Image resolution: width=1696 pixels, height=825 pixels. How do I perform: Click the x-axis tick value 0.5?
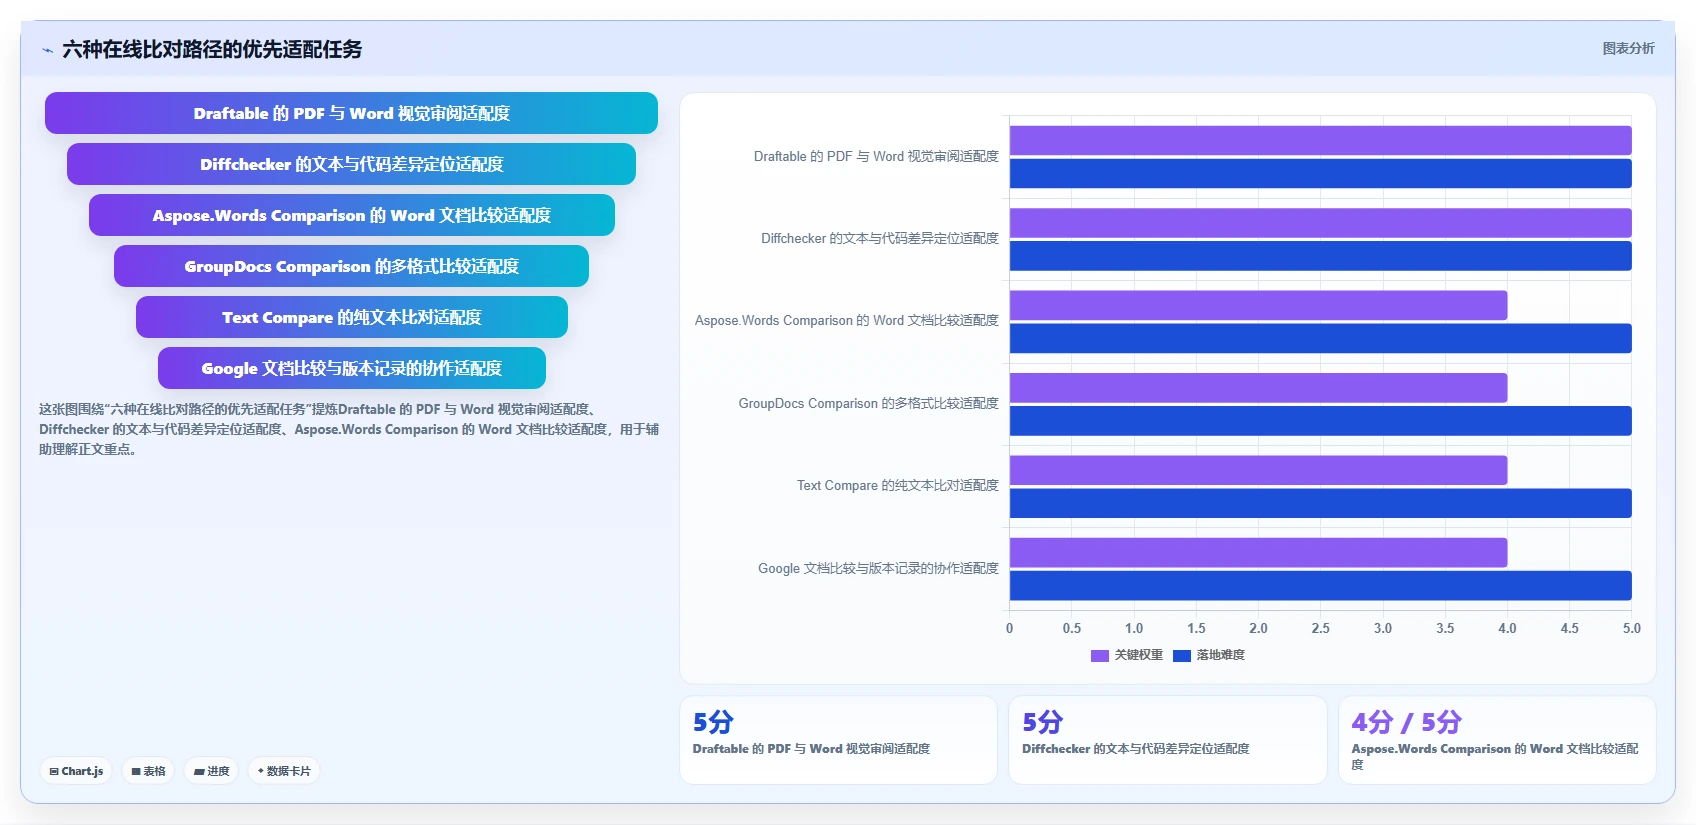[x=1071, y=628]
